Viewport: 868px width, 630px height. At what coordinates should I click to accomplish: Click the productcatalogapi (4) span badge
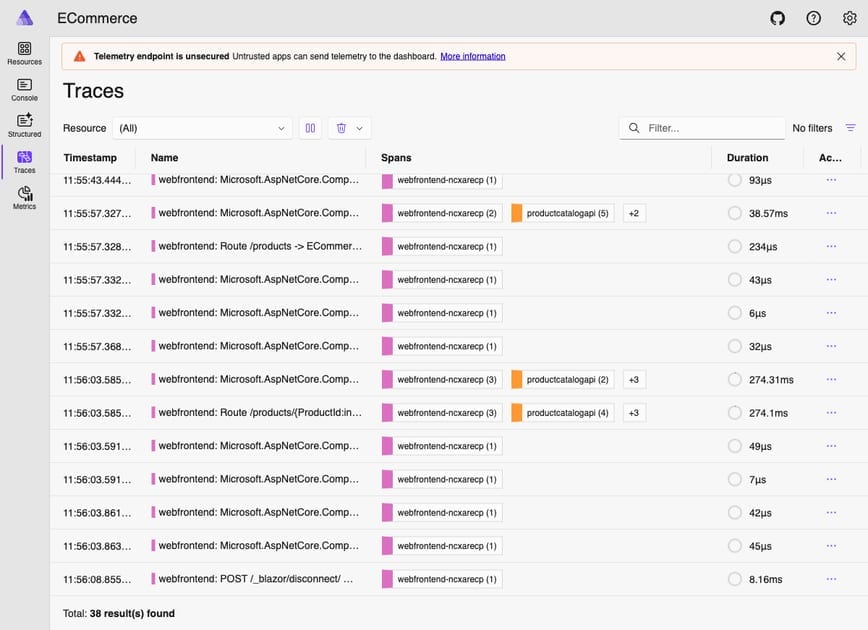tap(562, 412)
